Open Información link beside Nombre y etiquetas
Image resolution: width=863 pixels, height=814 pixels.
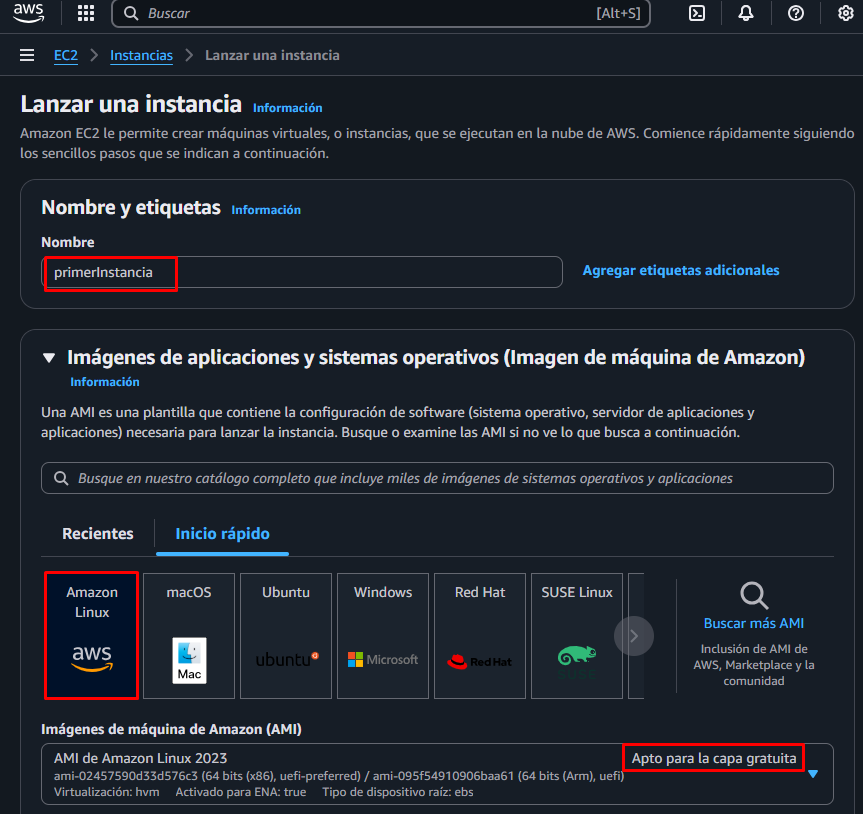(266, 210)
